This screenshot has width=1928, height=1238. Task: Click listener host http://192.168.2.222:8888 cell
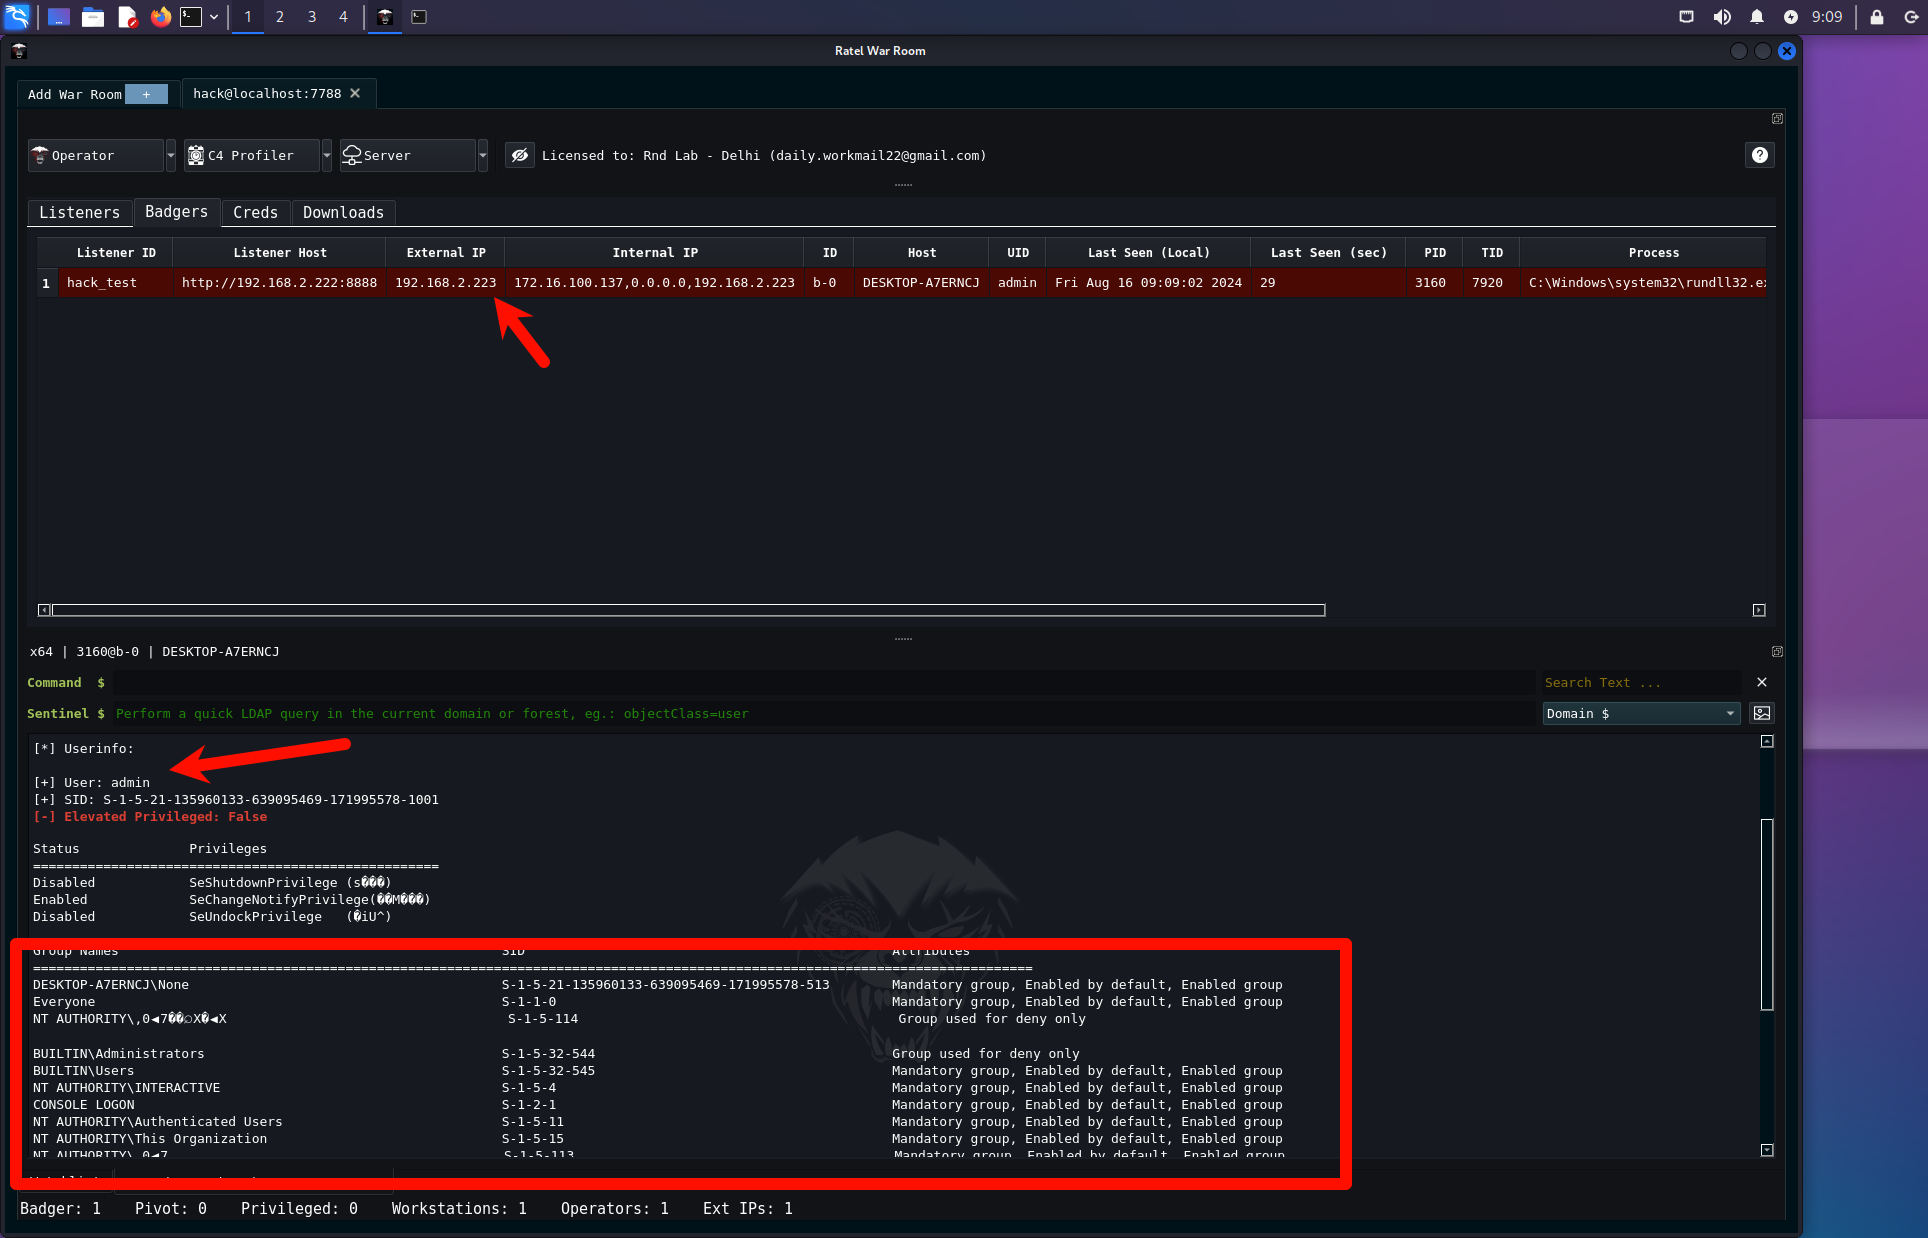click(280, 283)
